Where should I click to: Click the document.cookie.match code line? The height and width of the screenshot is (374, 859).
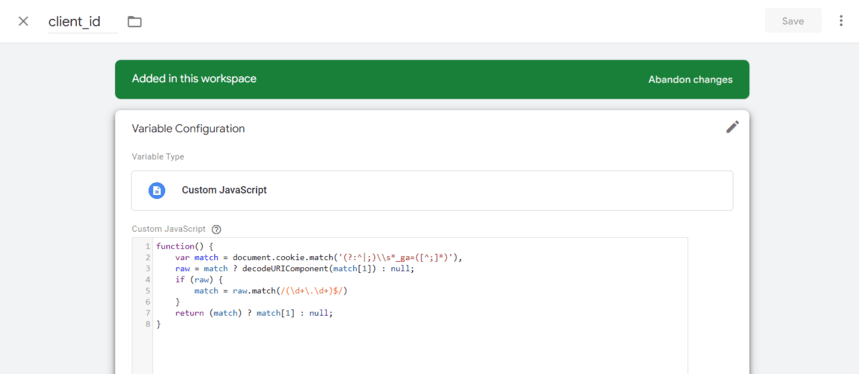[x=319, y=257]
